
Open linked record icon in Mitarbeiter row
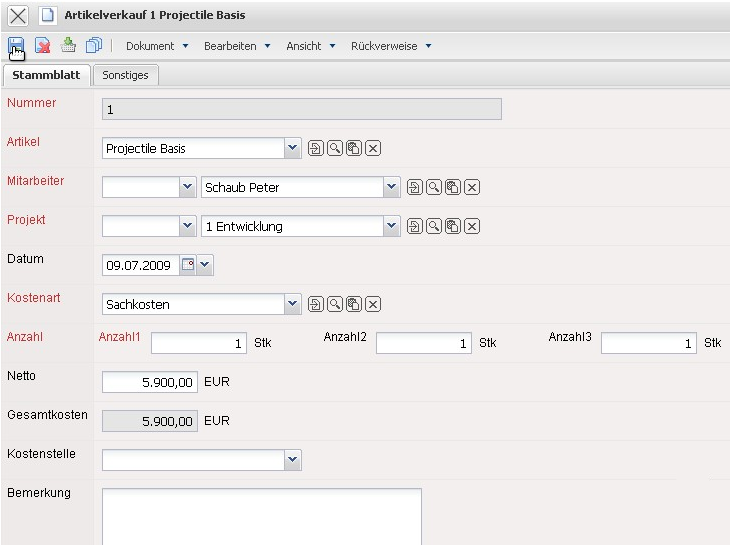click(x=415, y=188)
